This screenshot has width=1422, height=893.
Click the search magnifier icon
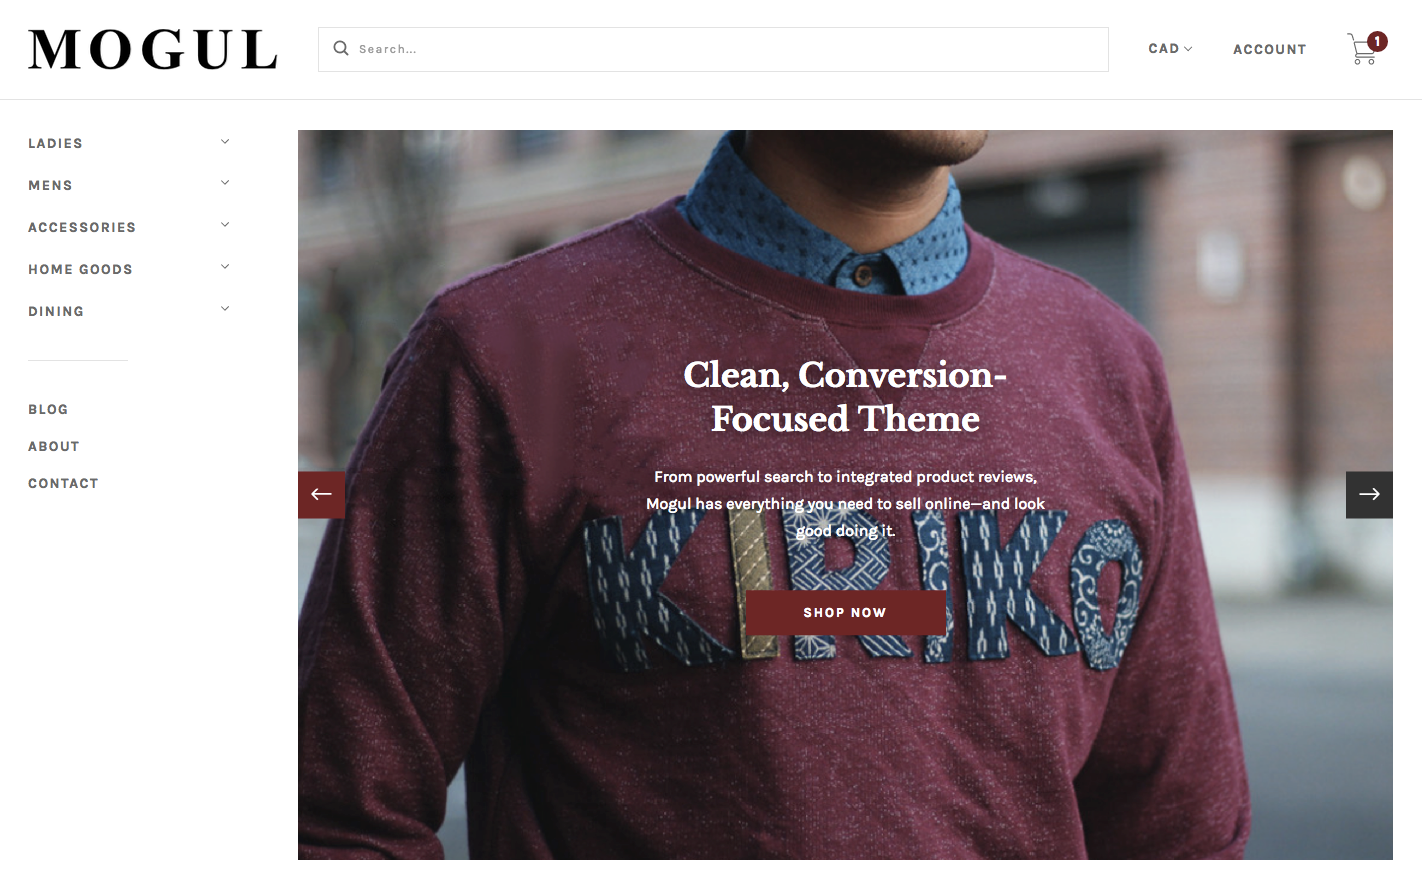pos(341,48)
